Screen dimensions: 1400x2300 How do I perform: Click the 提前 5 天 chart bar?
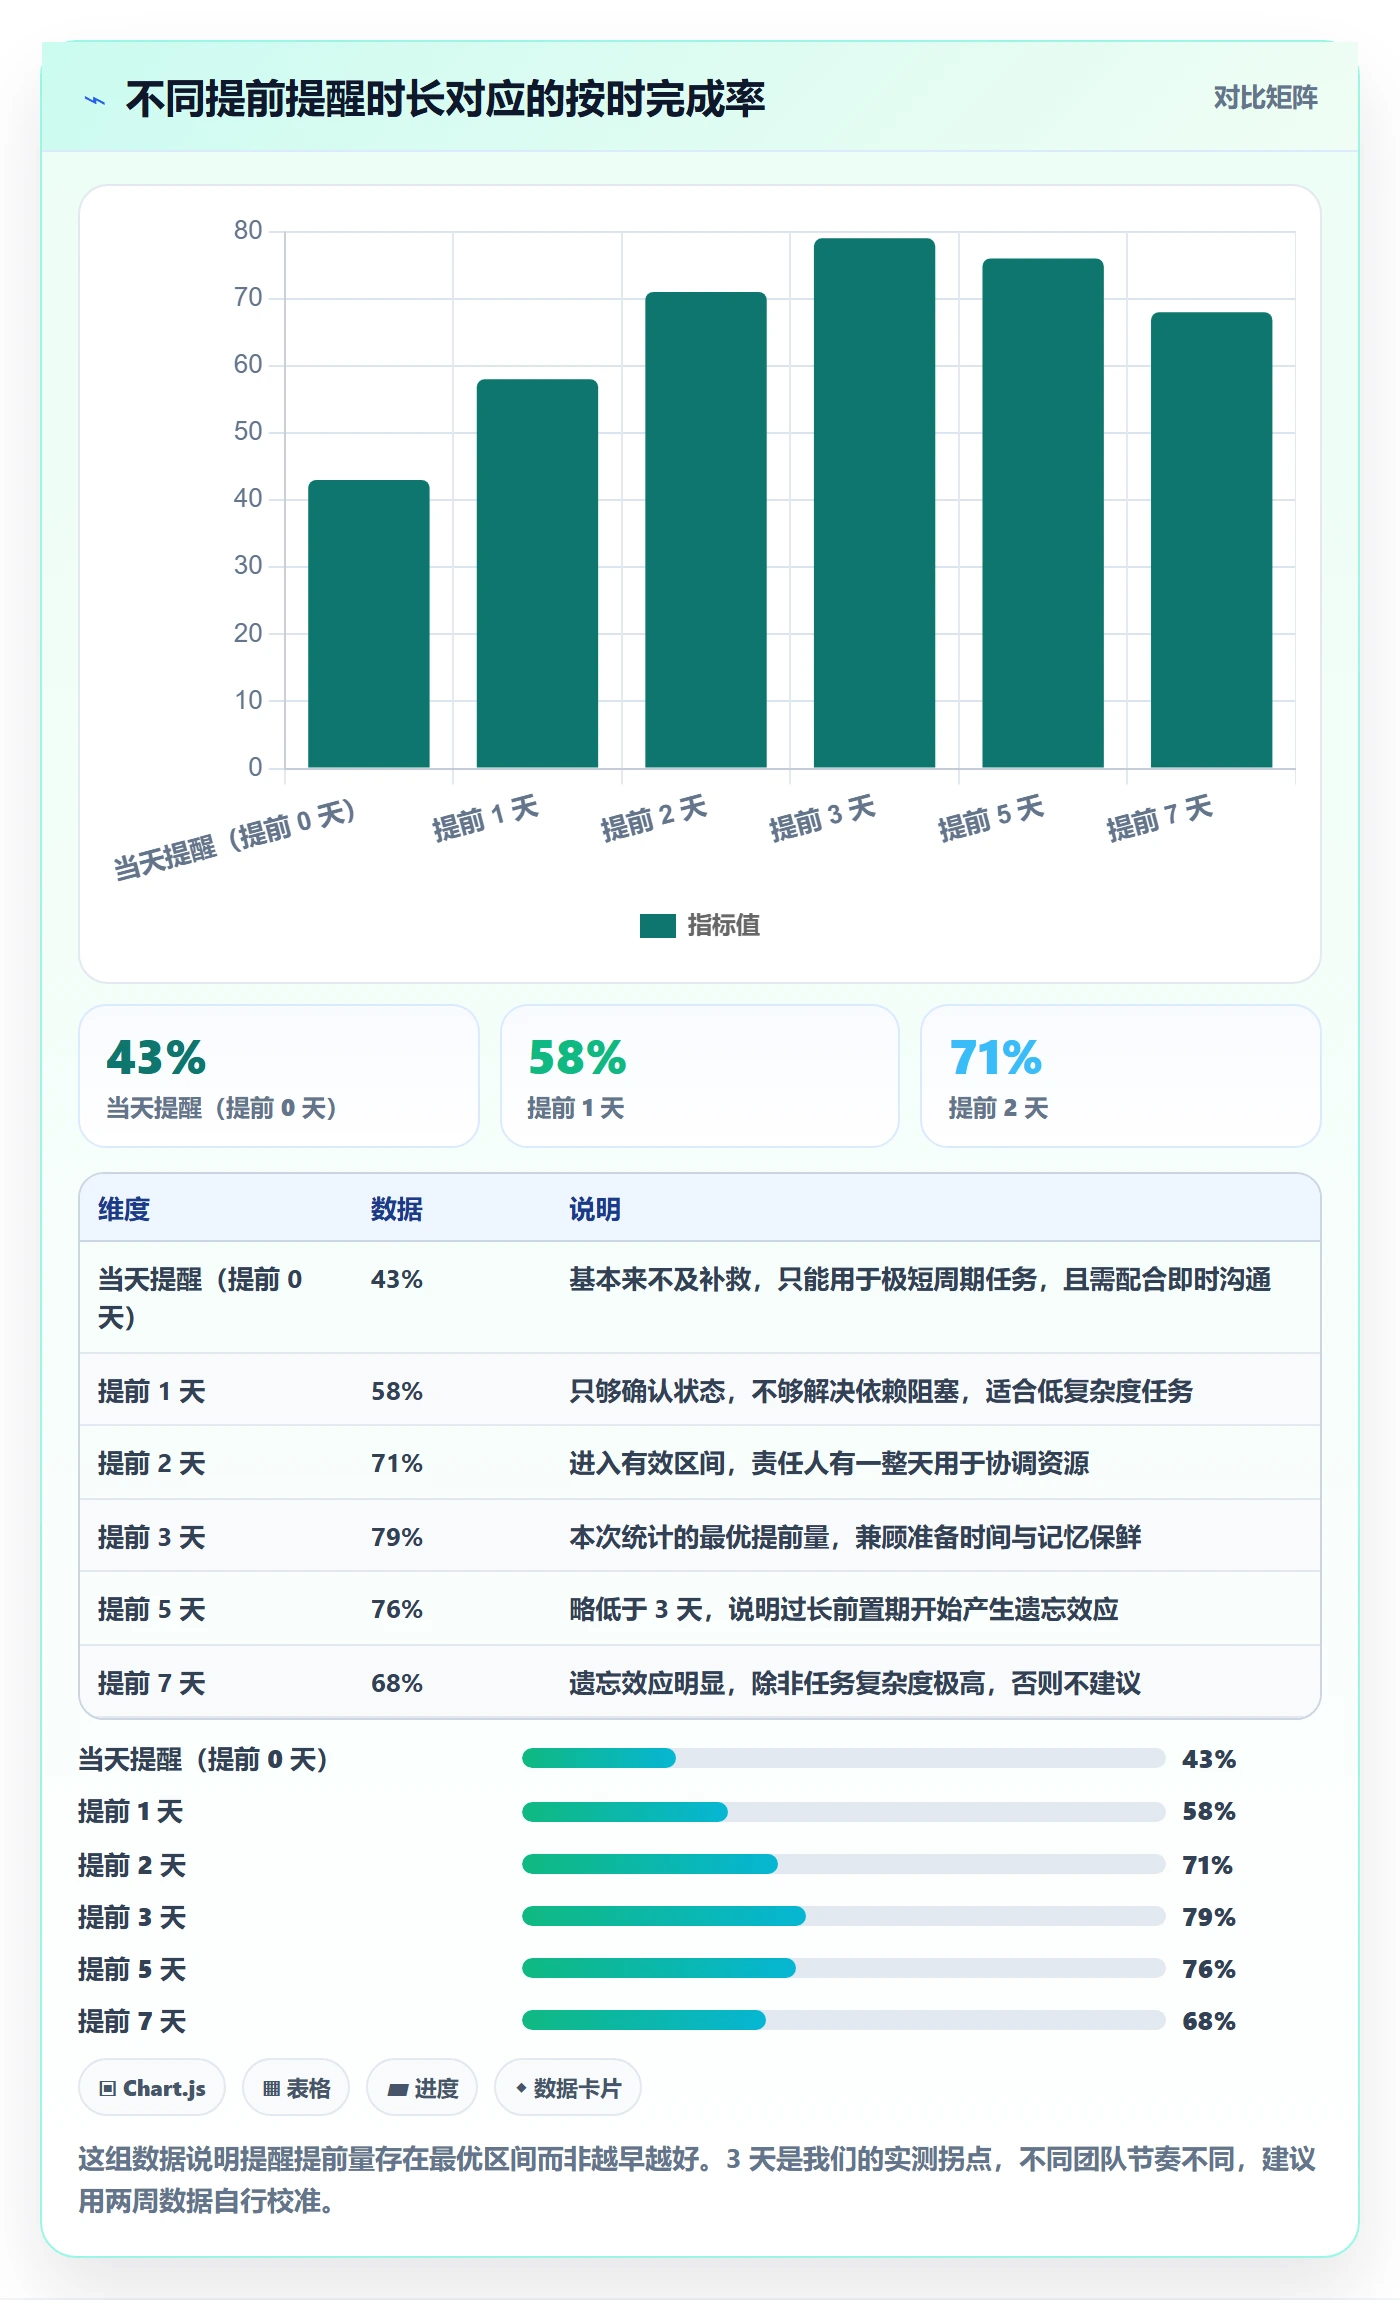(x=1042, y=513)
